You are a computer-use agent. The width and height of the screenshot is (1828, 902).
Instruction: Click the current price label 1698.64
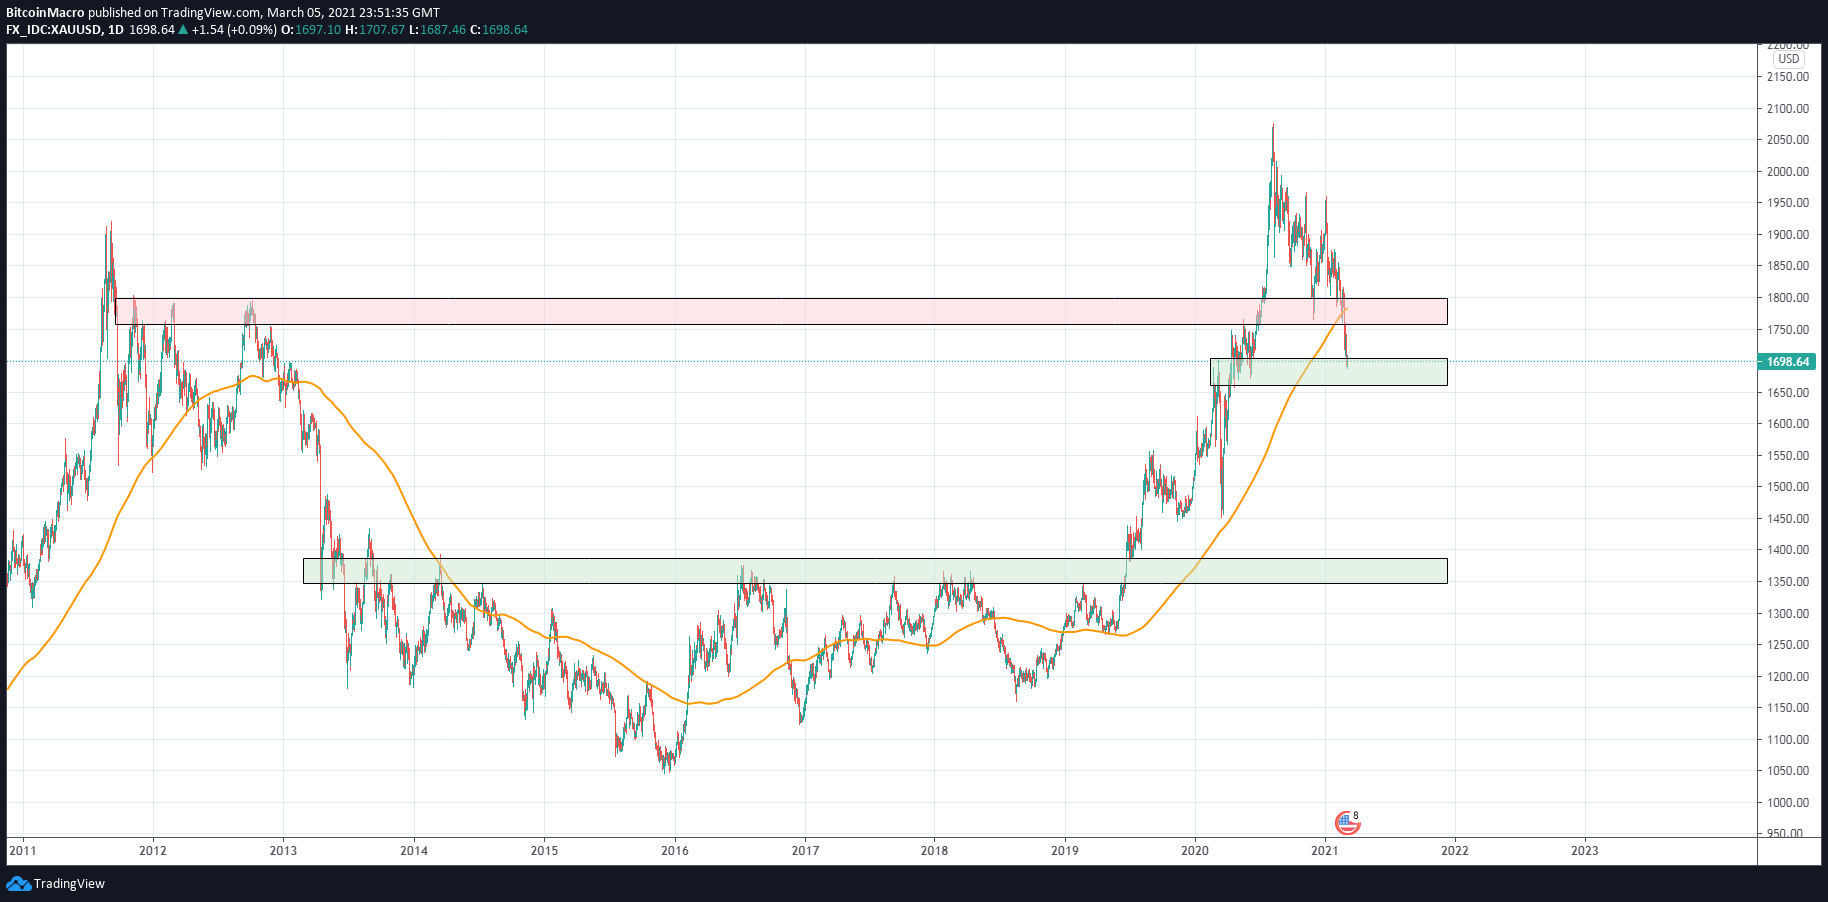pyautogui.click(x=1787, y=362)
